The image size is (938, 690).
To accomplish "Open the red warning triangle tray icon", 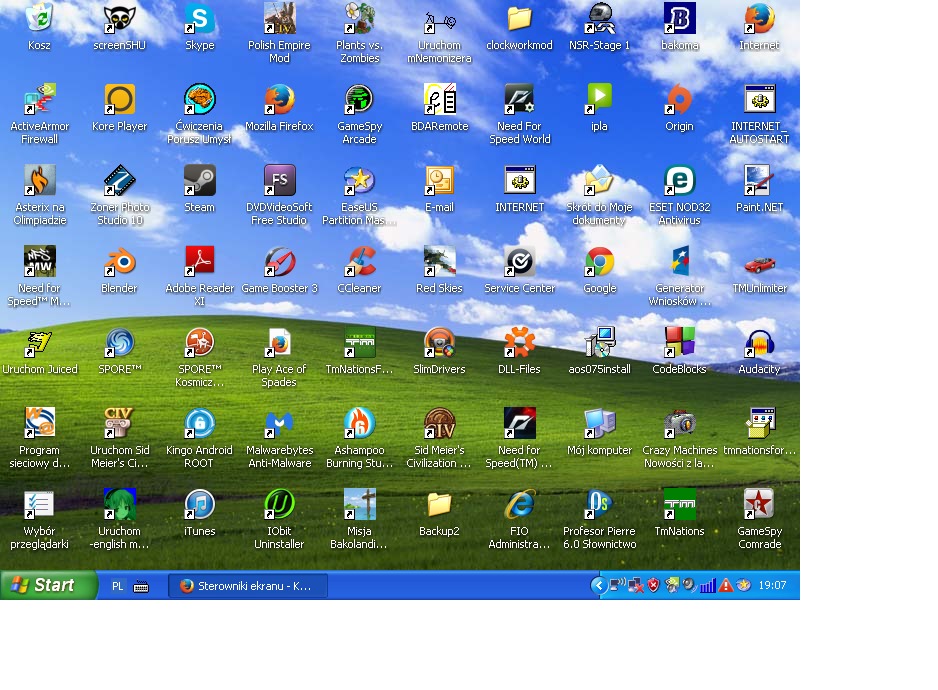I will [726, 585].
